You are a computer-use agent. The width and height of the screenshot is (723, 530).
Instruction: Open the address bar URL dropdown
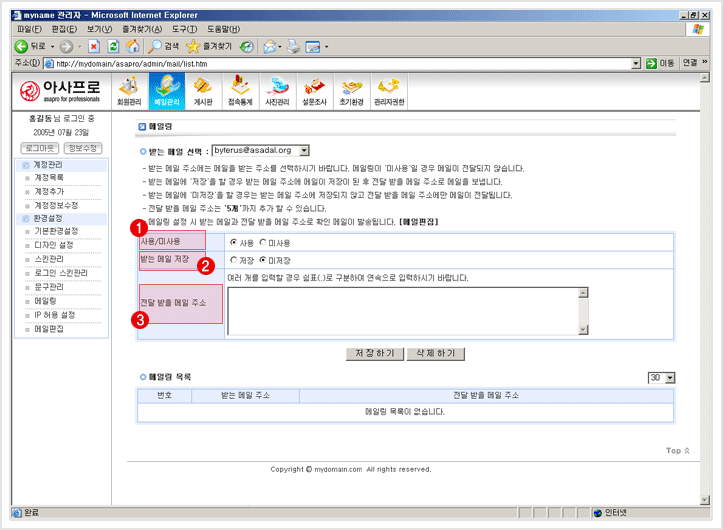636,63
